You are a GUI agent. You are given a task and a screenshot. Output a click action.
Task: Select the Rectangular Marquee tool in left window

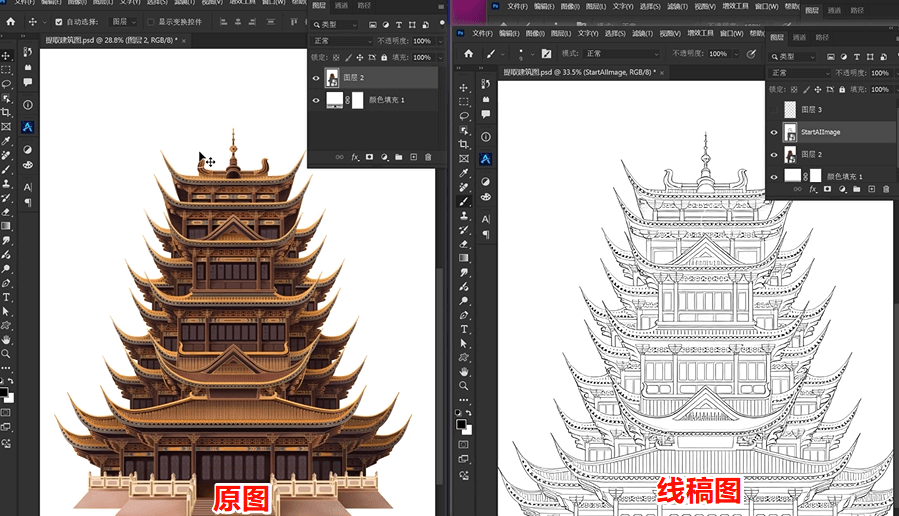[x=6, y=70]
